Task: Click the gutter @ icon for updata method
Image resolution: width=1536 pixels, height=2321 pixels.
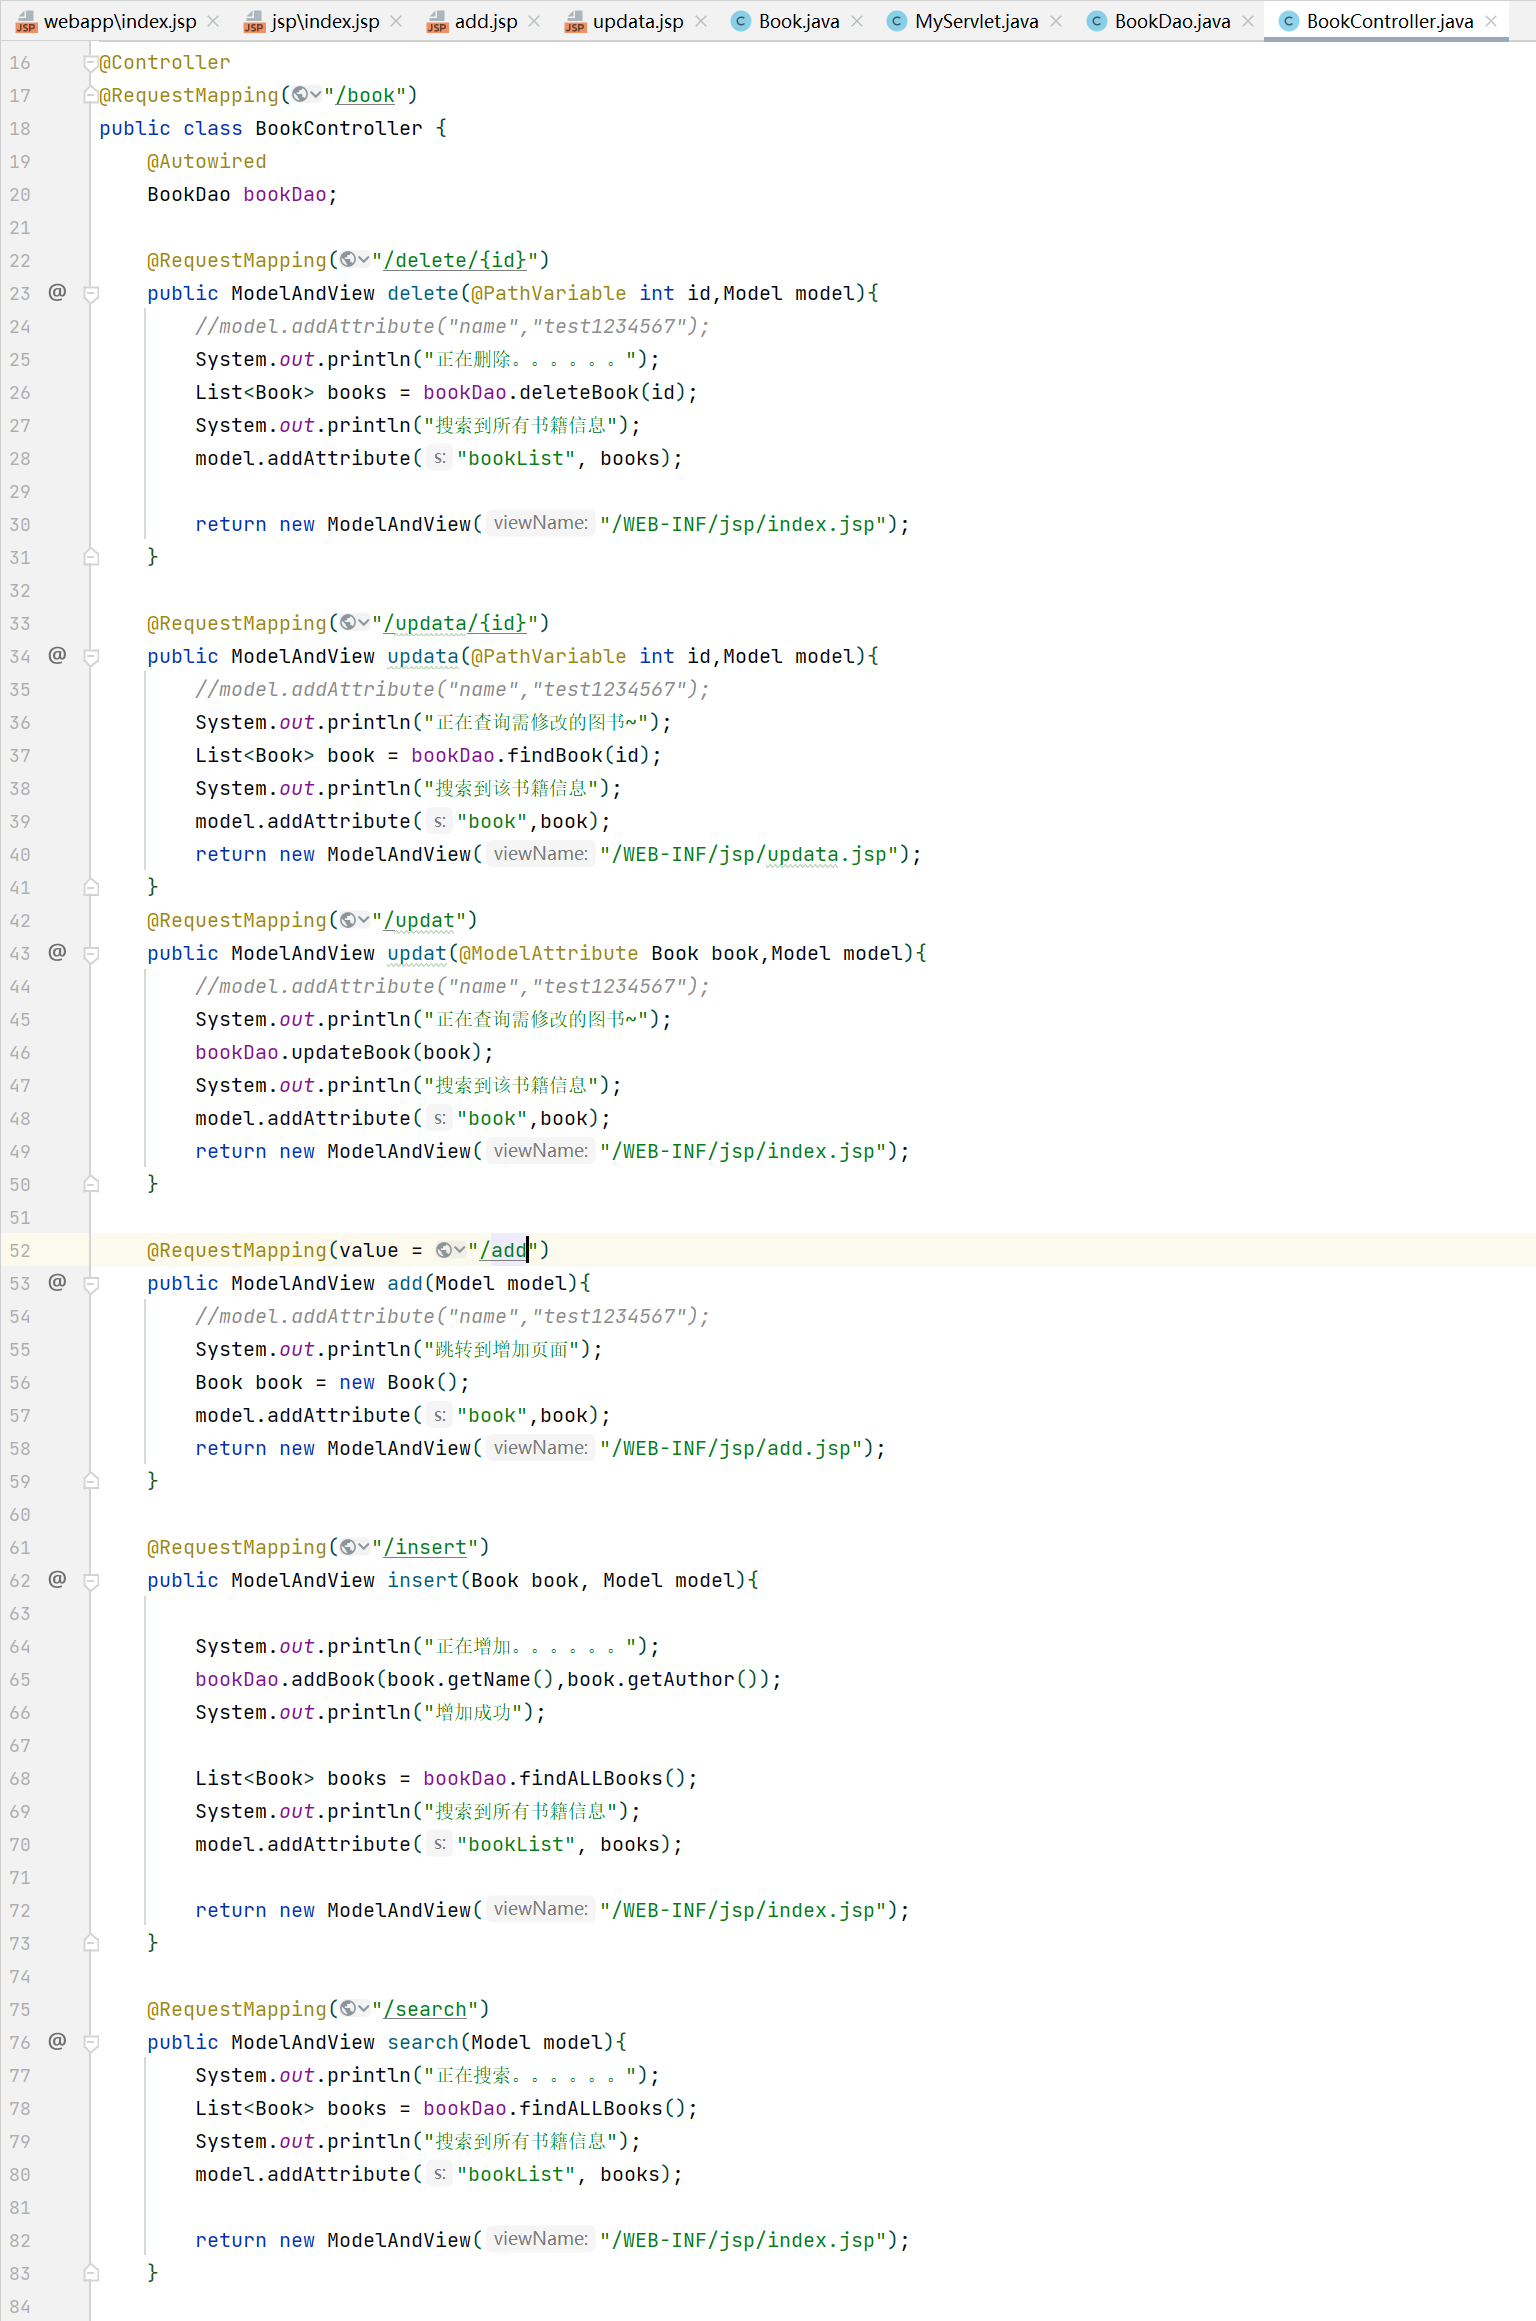Action: pyautogui.click(x=57, y=655)
